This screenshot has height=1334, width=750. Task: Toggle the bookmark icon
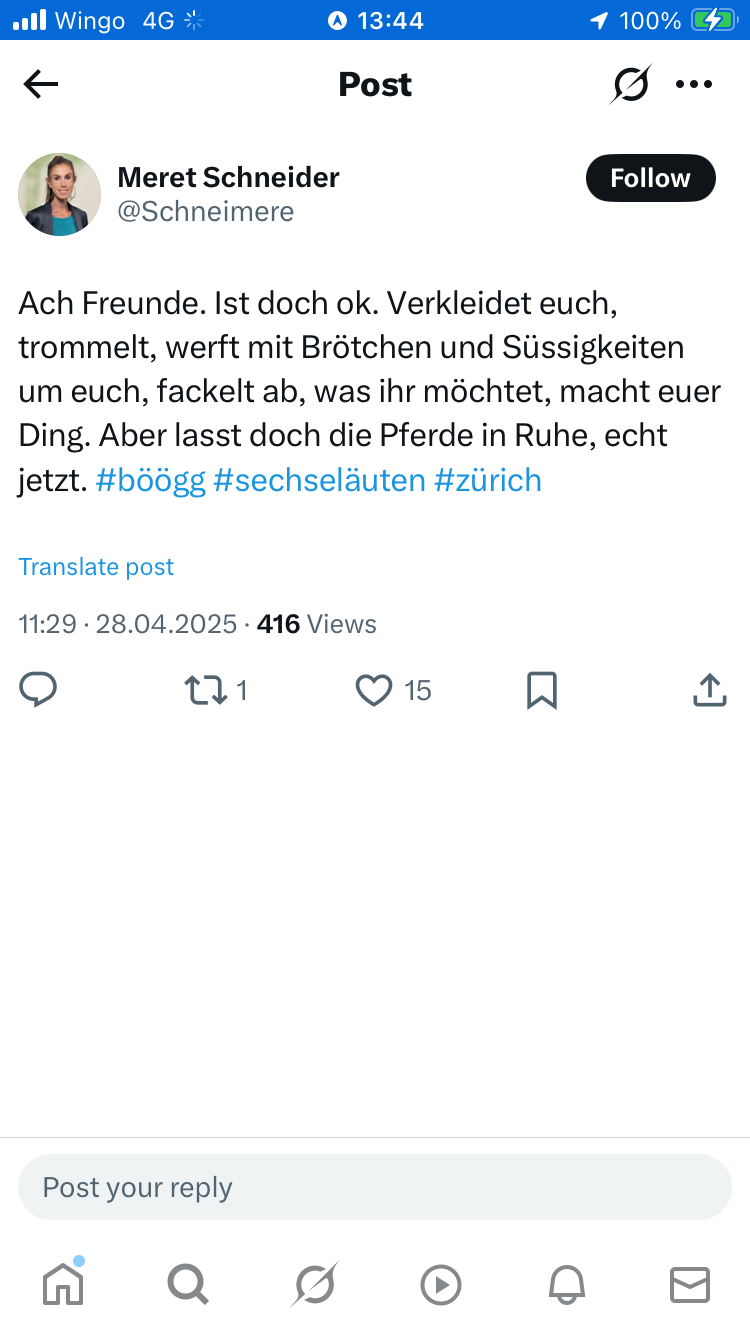(x=541, y=690)
